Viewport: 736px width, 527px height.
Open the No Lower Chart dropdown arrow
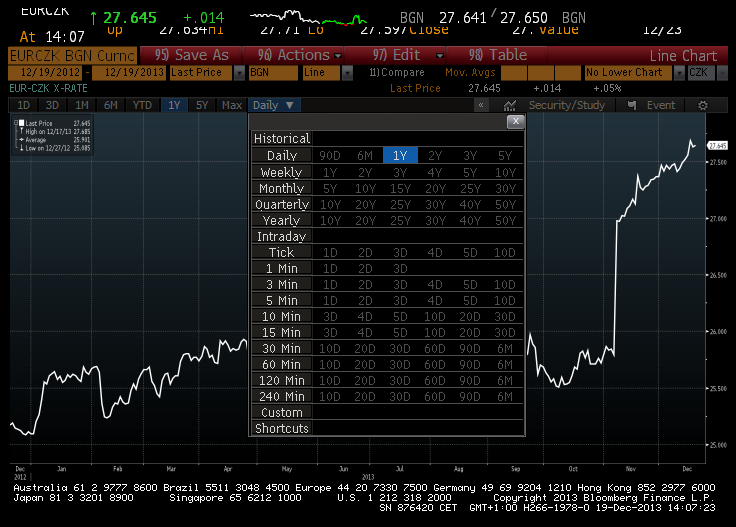(679, 73)
